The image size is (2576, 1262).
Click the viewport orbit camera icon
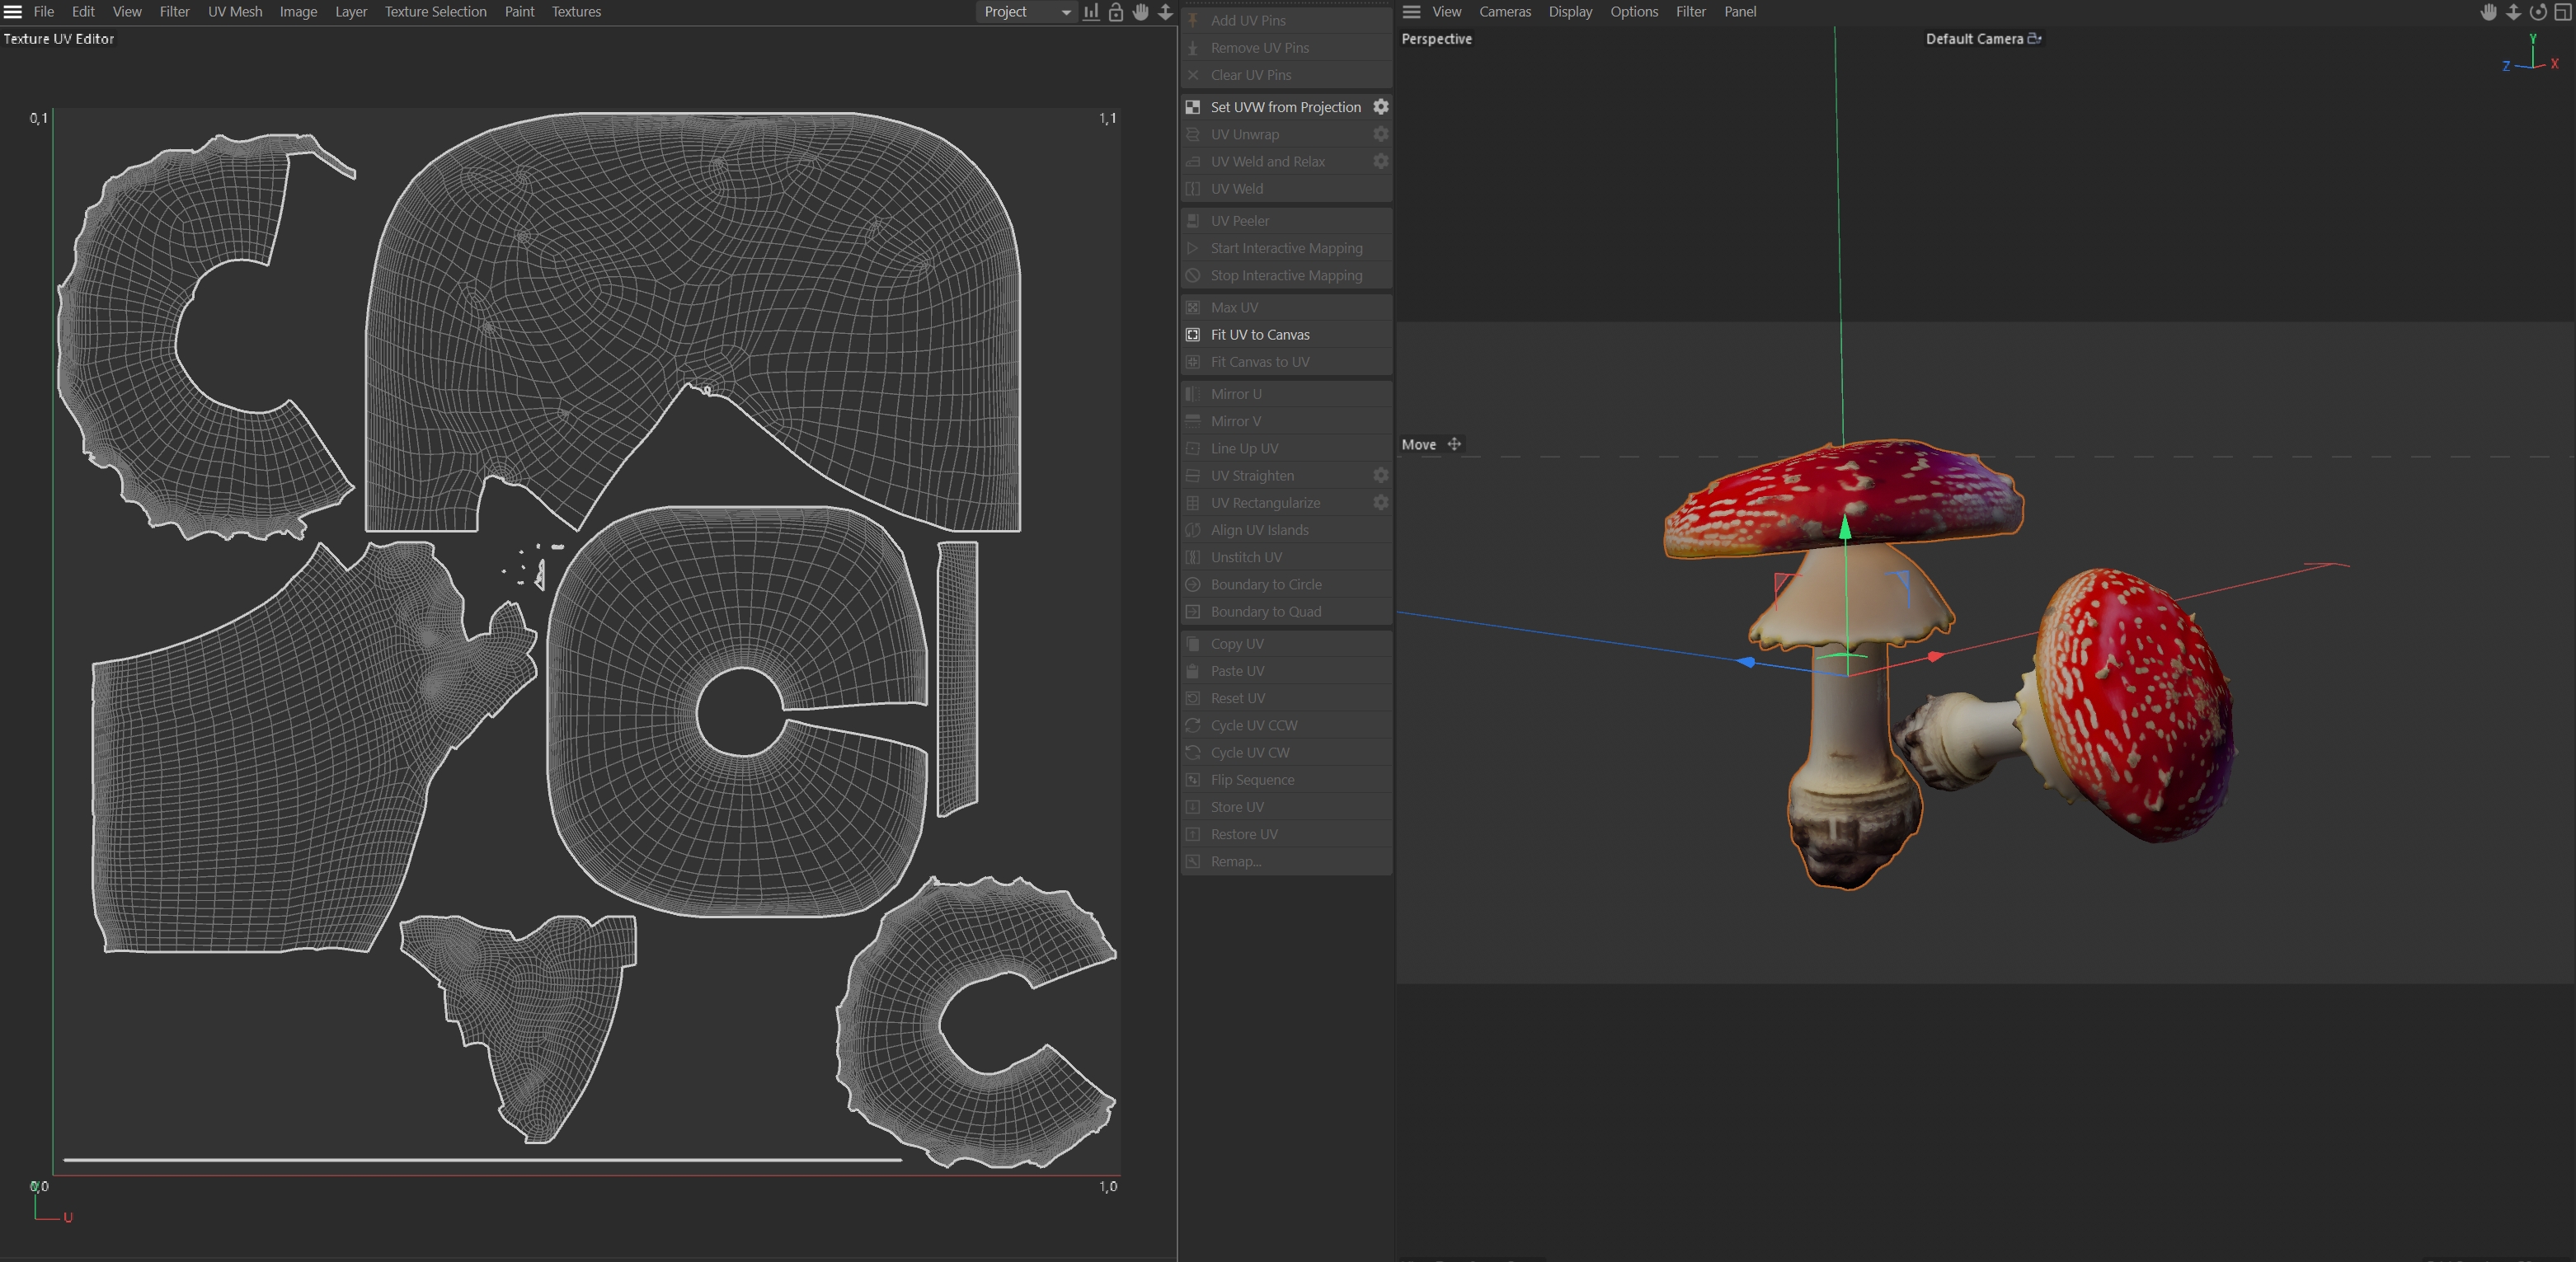[2538, 12]
